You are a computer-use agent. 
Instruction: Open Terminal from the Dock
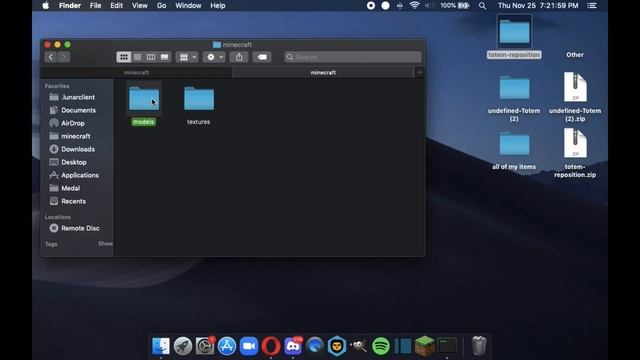point(447,346)
